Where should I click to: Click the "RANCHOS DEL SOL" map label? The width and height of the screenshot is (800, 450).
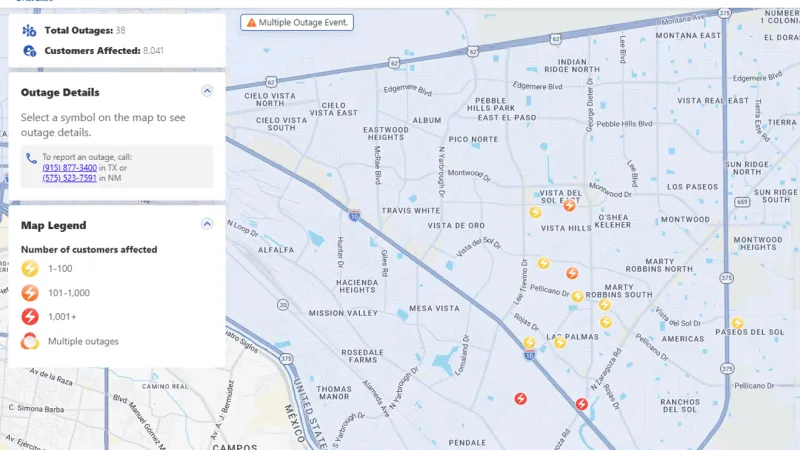[x=680, y=406]
